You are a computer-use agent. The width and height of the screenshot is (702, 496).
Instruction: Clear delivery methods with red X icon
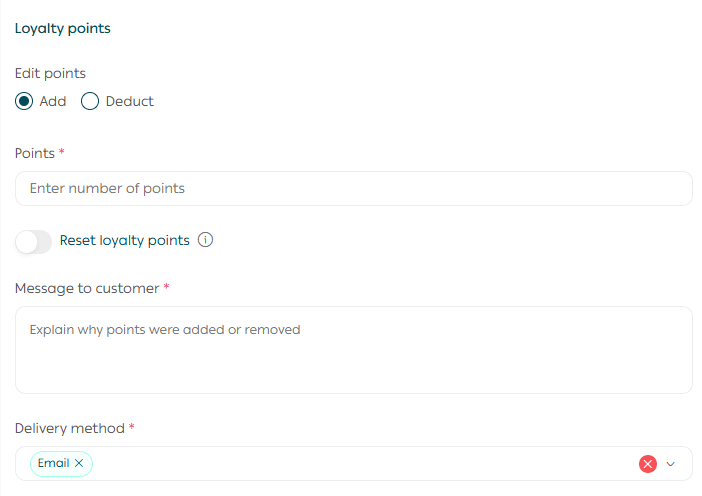point(647,463)
